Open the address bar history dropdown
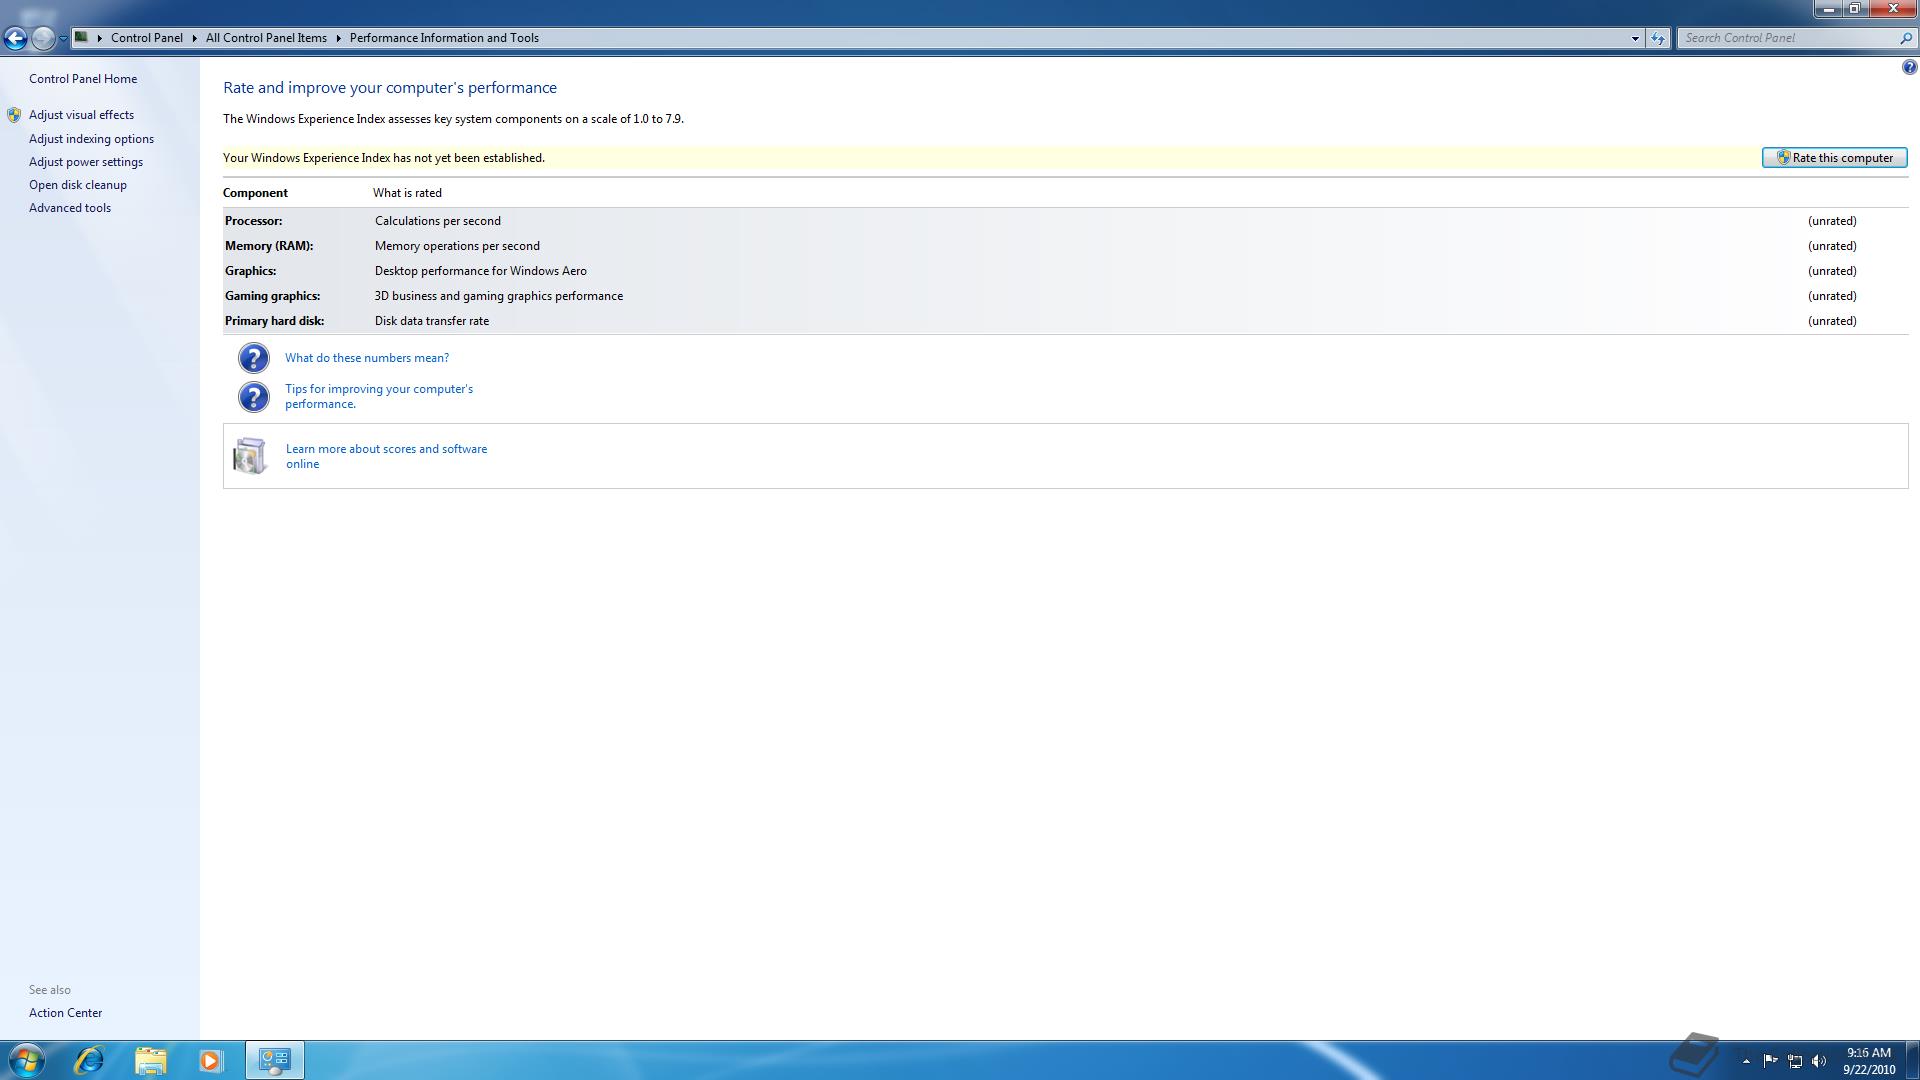This screenshot has width=1920, height=1080. coord(1635,38)
